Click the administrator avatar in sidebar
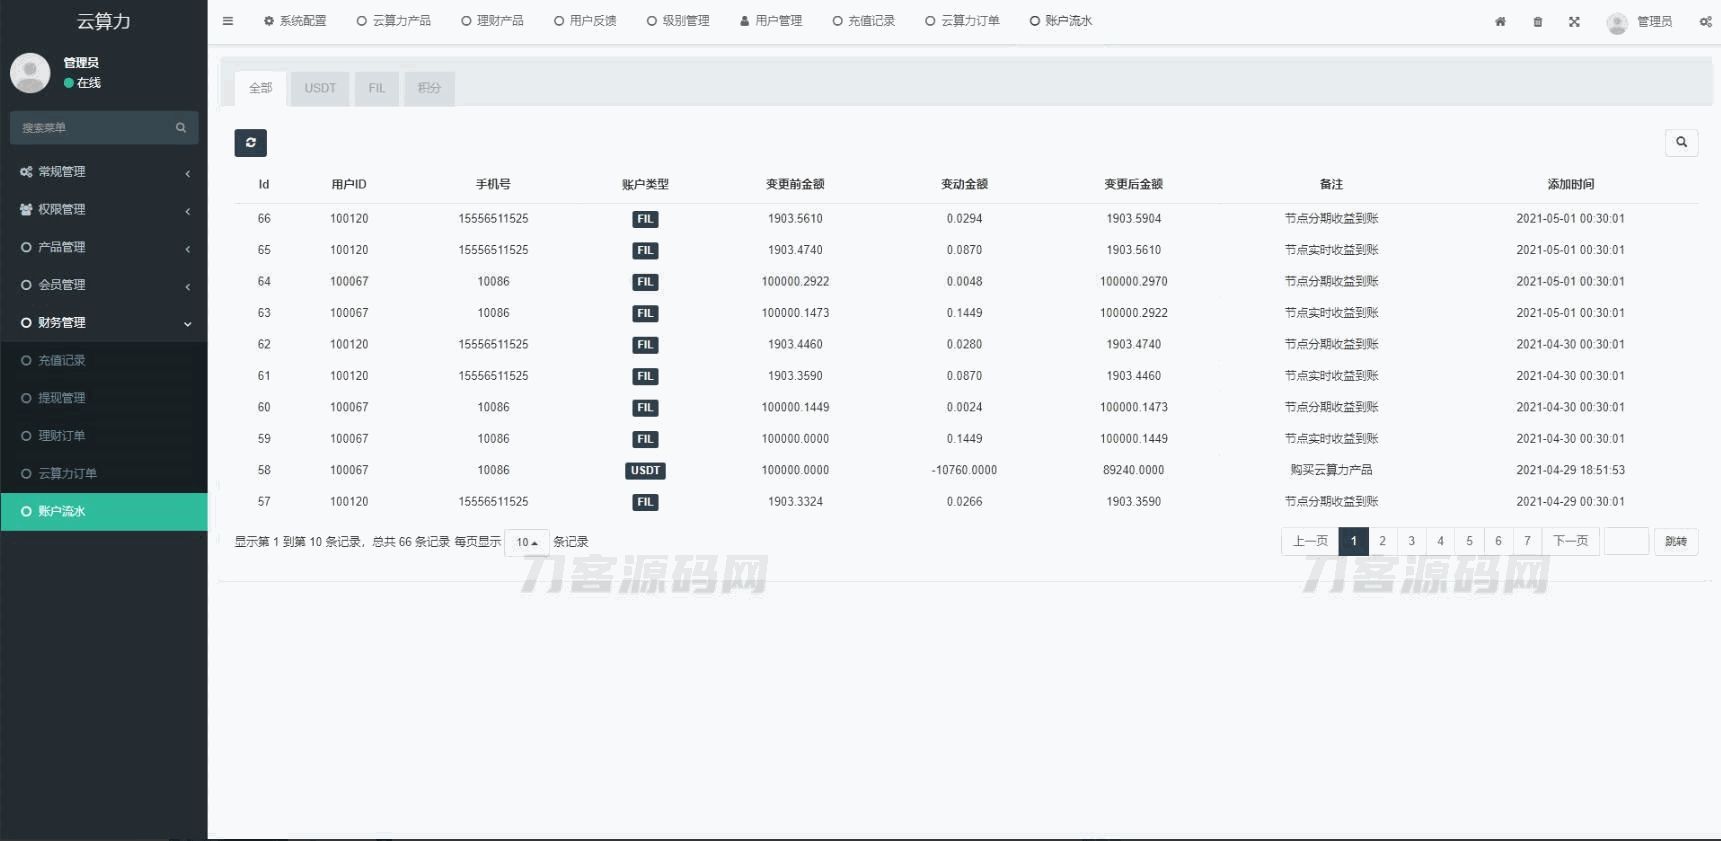This screenshot has height=841, width=1721. point(30,73)
